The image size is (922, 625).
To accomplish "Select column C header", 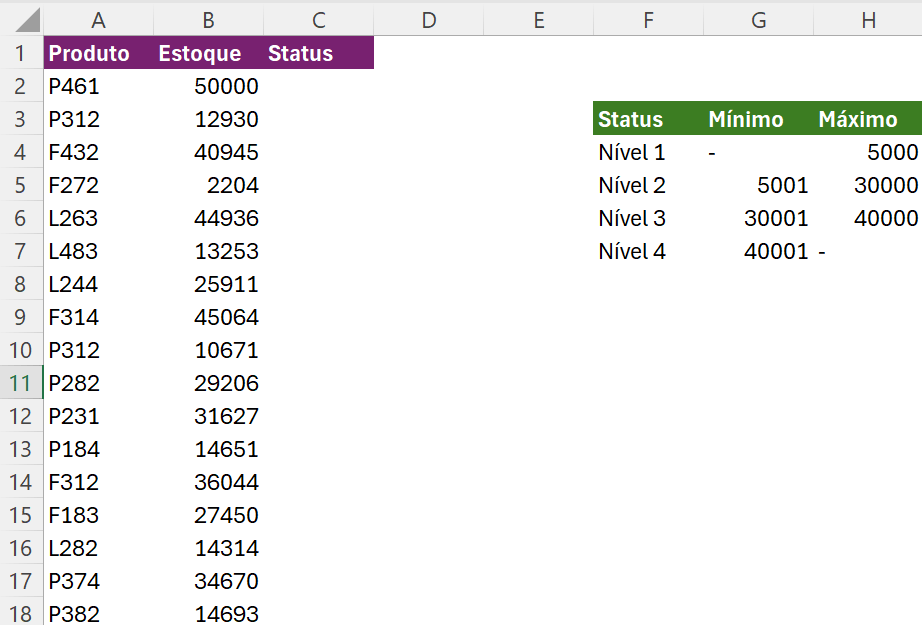I will [x=319, y=20].
